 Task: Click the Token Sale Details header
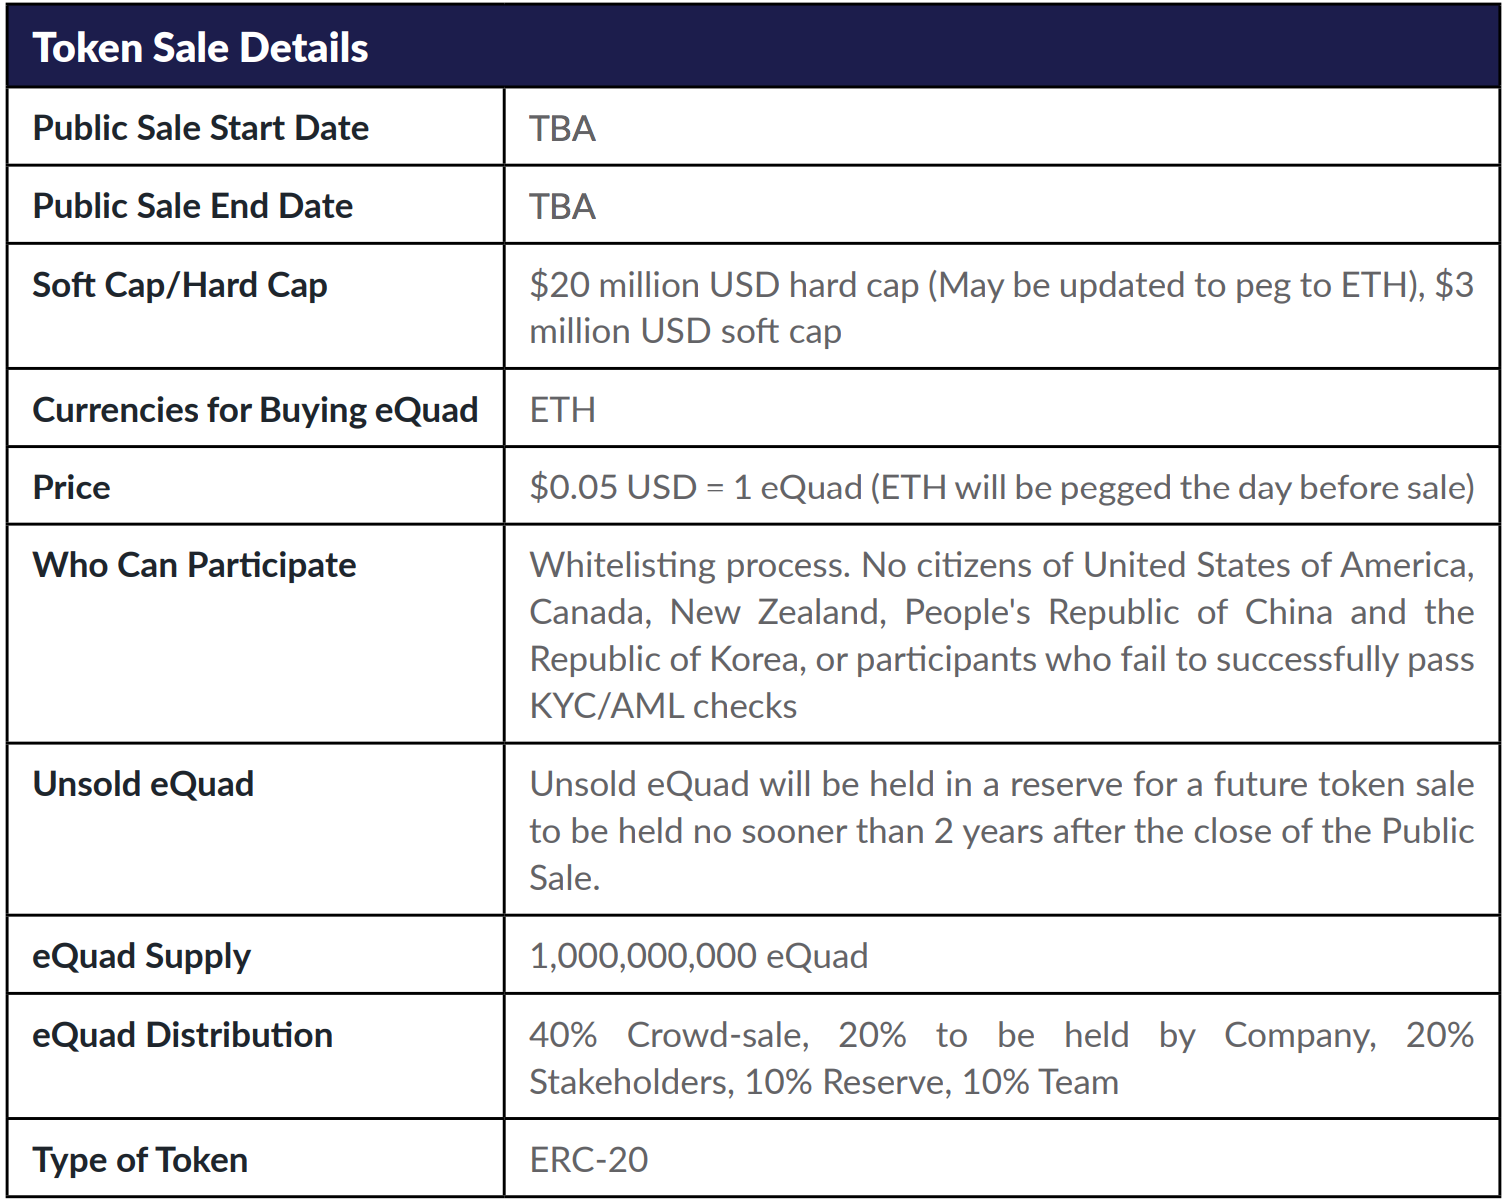(200, 48)
